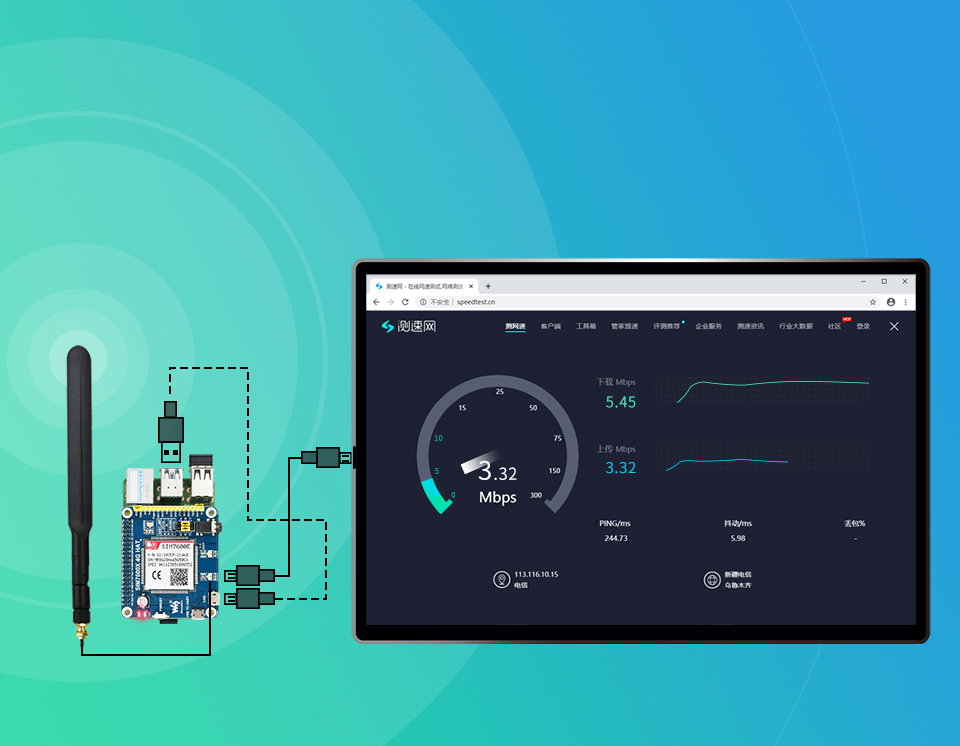Reload the speedtest.cn page
This screenshot has width=960, height=746.
[x=405, y=301]
